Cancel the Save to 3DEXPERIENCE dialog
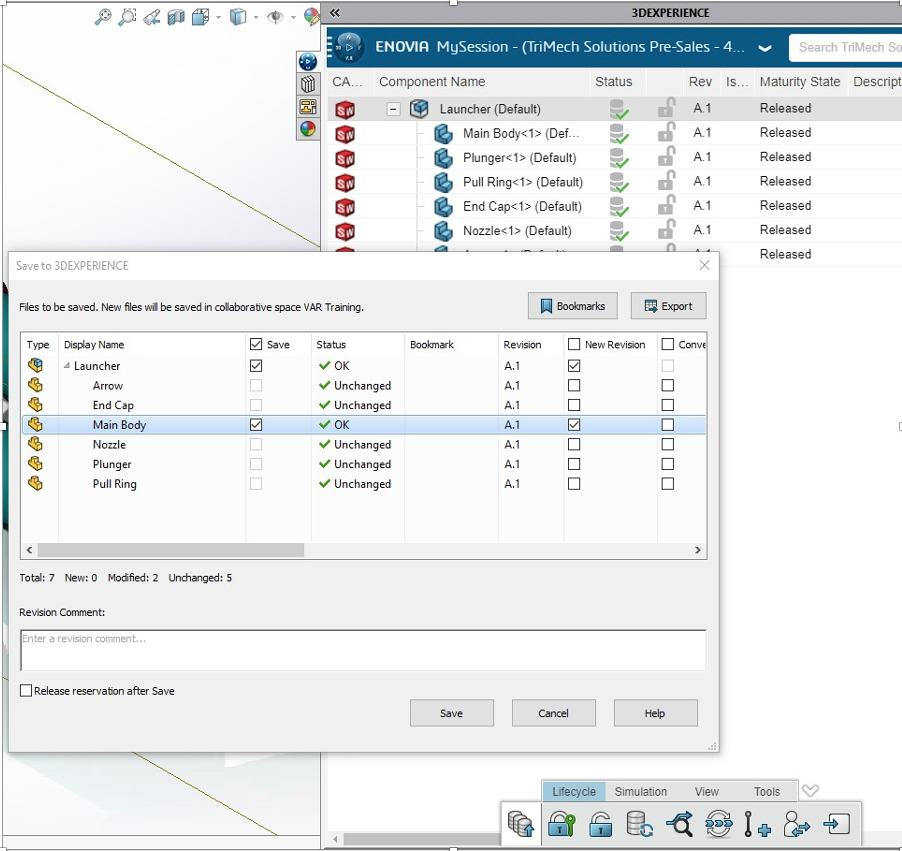 553,713
